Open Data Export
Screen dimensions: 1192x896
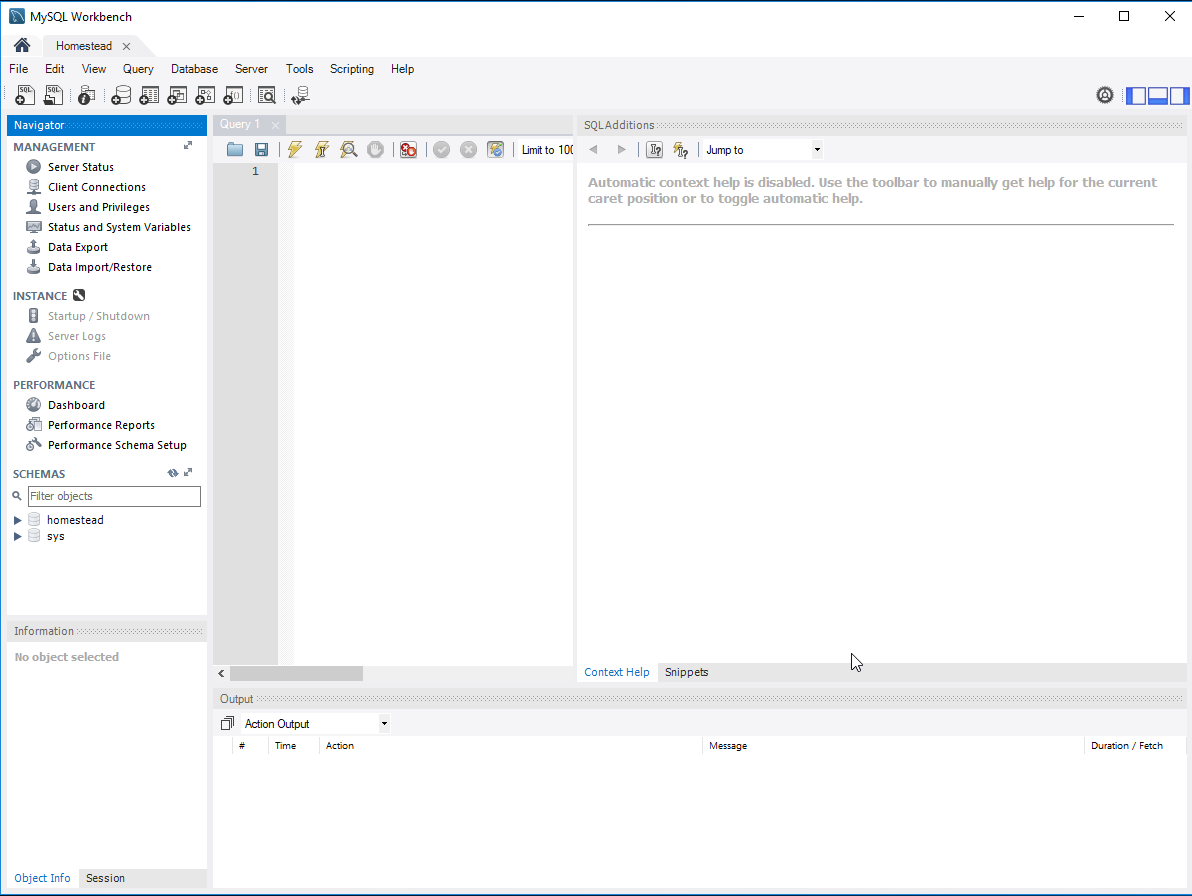pyautogui.click(x=78, y=247)
